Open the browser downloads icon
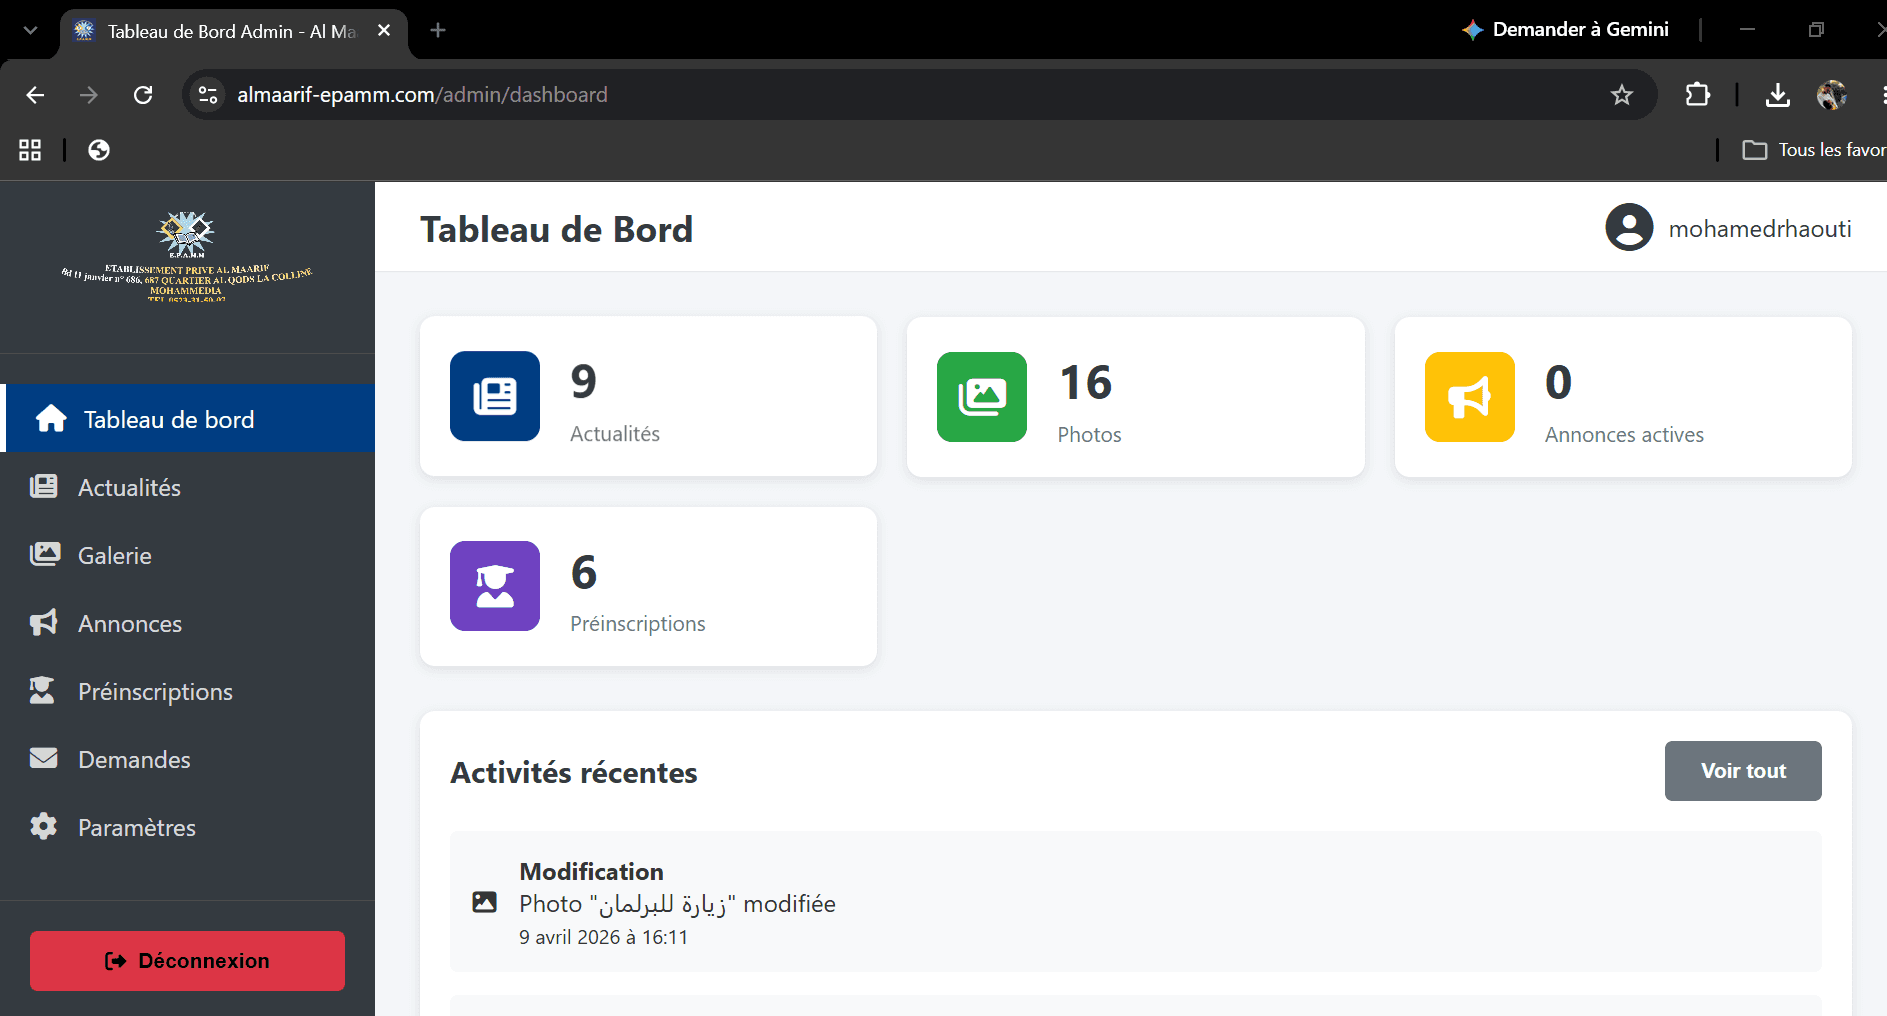 click(x=1778, y=95)
